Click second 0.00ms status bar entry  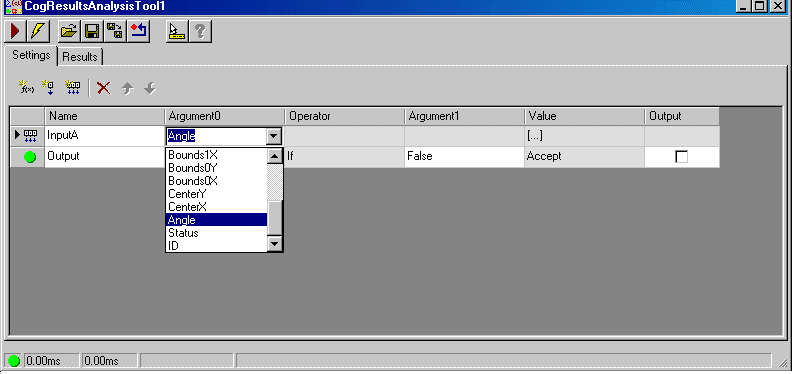pyautogui.click(x=109, y=361)
